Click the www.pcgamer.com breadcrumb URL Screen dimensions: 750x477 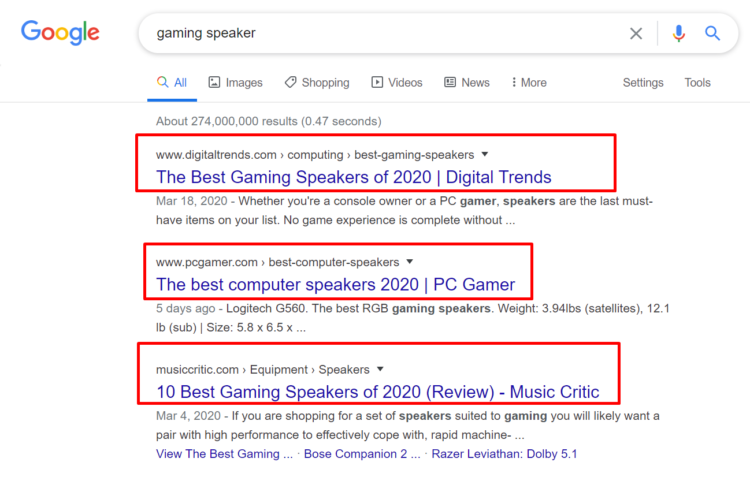[x=277, y=262]
